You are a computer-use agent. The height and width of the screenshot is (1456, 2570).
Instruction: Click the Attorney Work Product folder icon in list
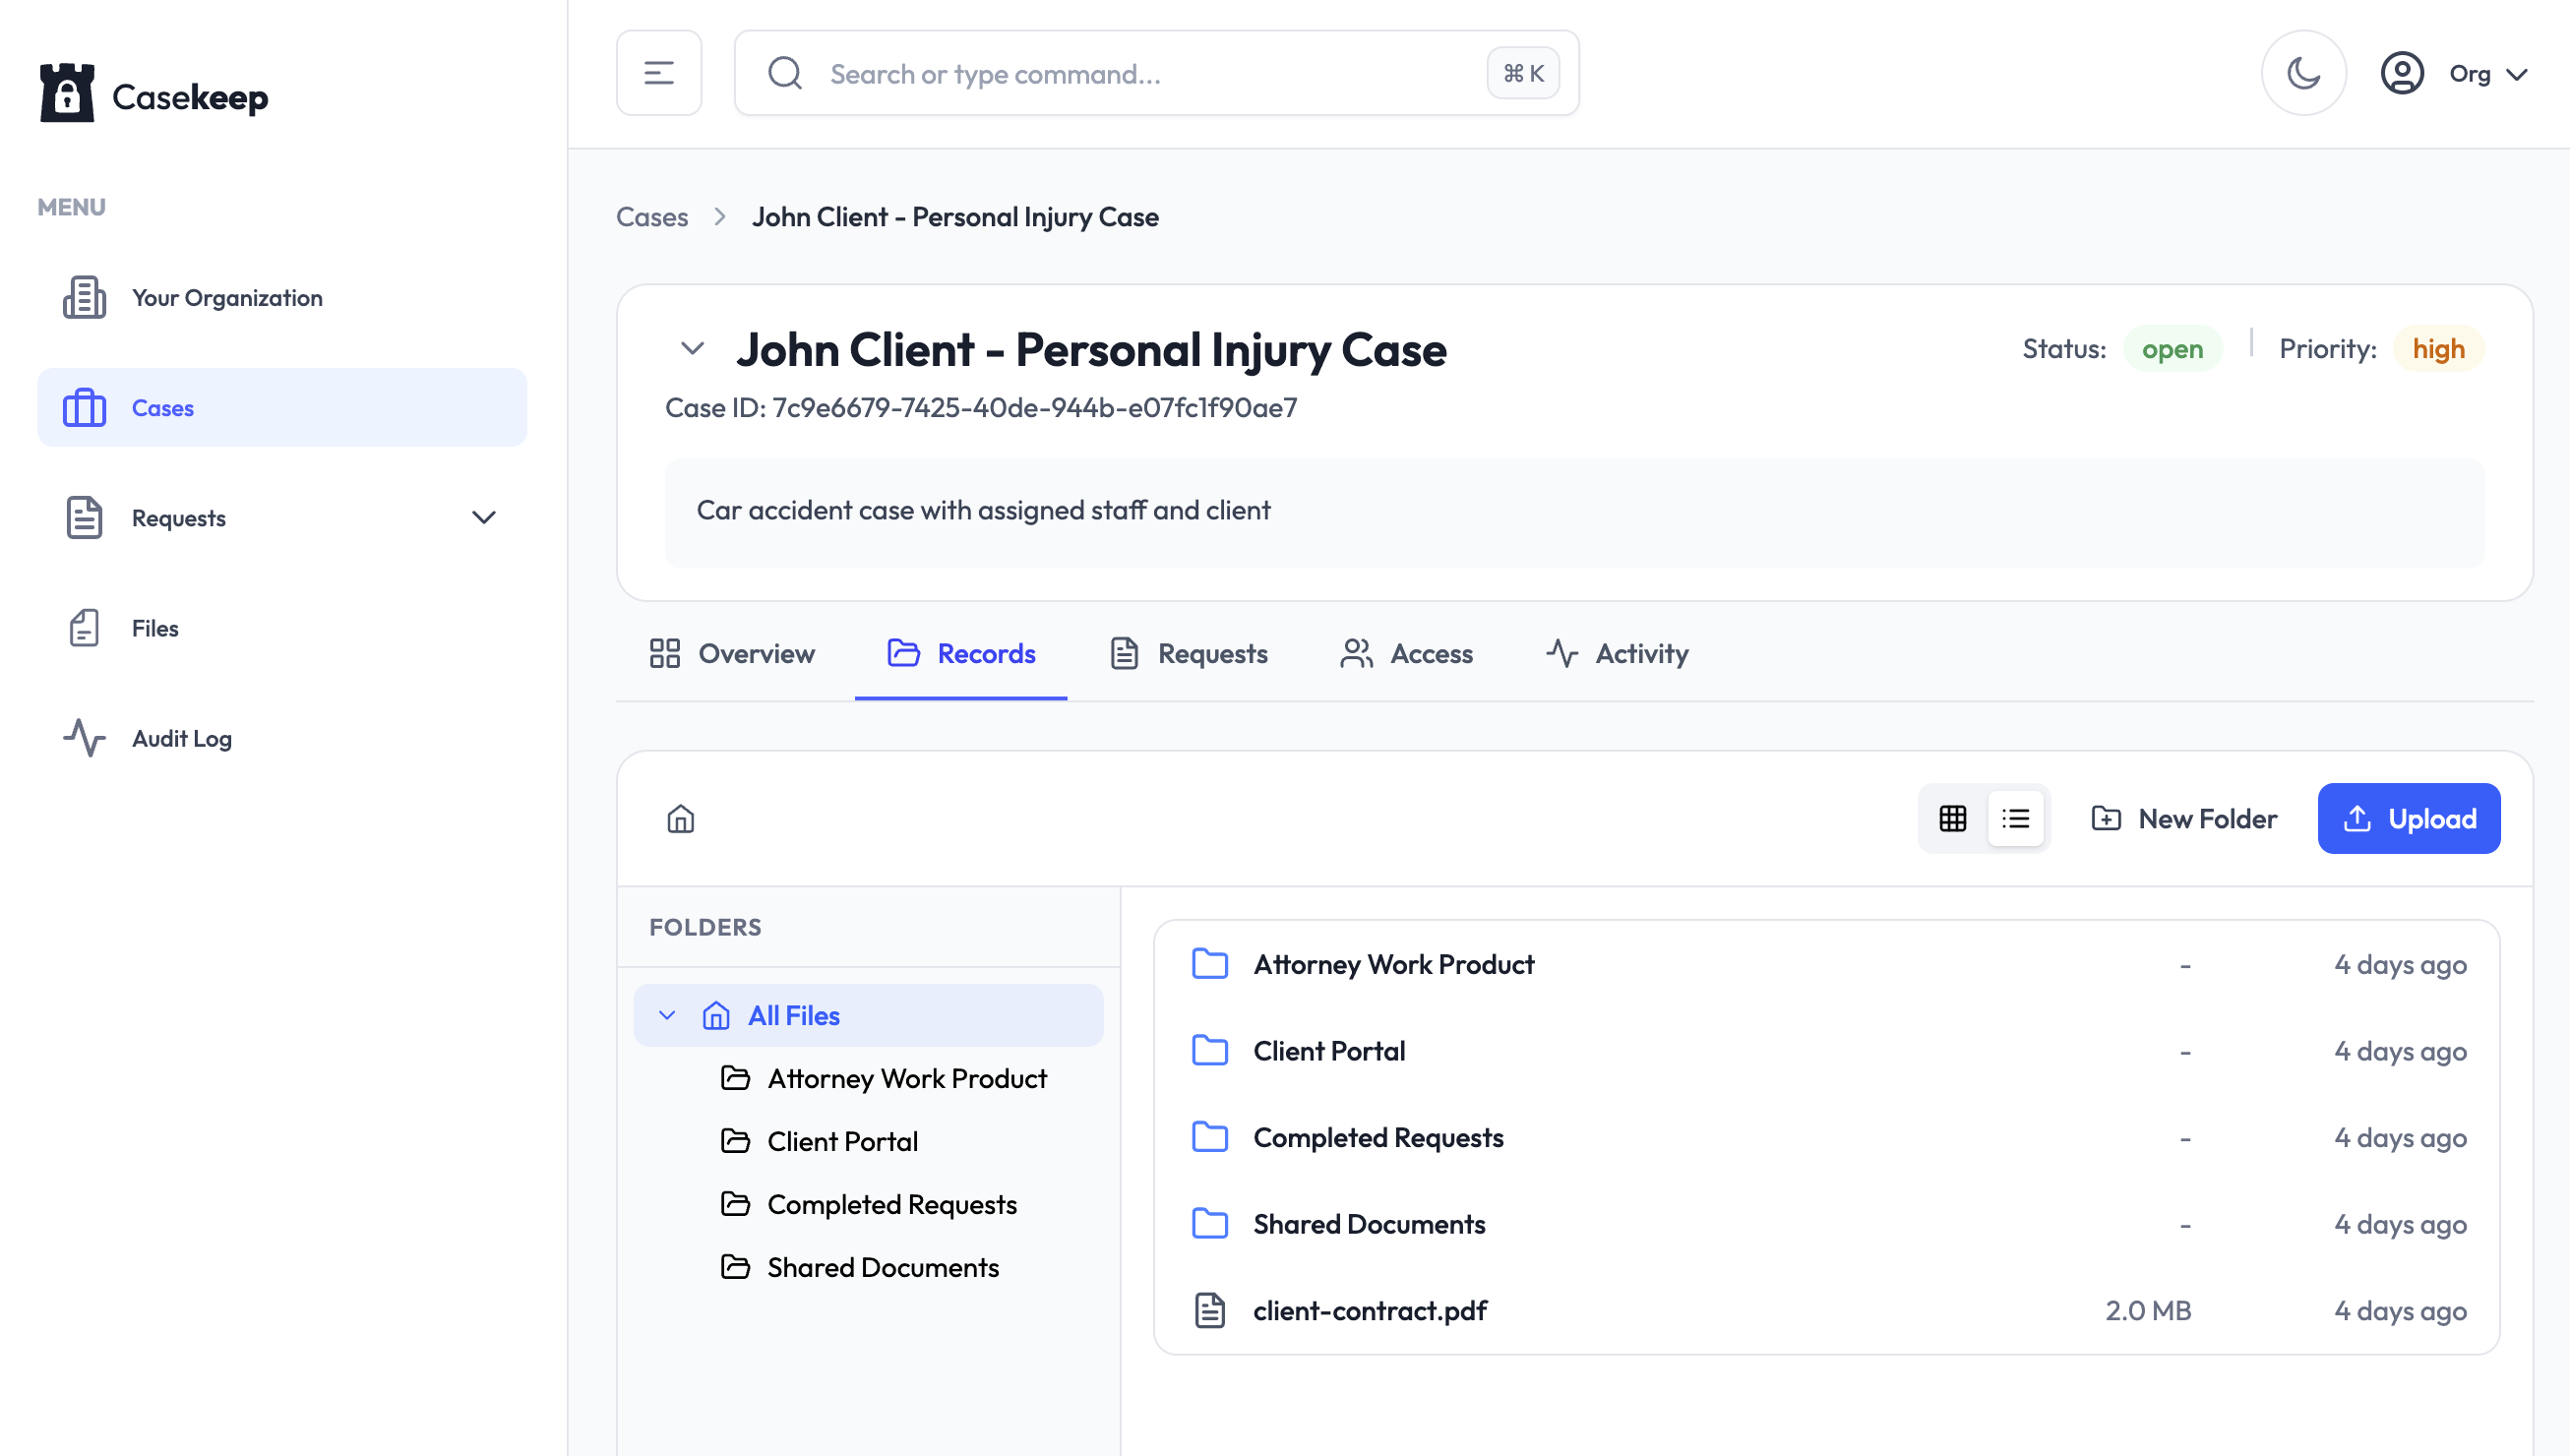pyautogui.click(x=1210, y=964)
